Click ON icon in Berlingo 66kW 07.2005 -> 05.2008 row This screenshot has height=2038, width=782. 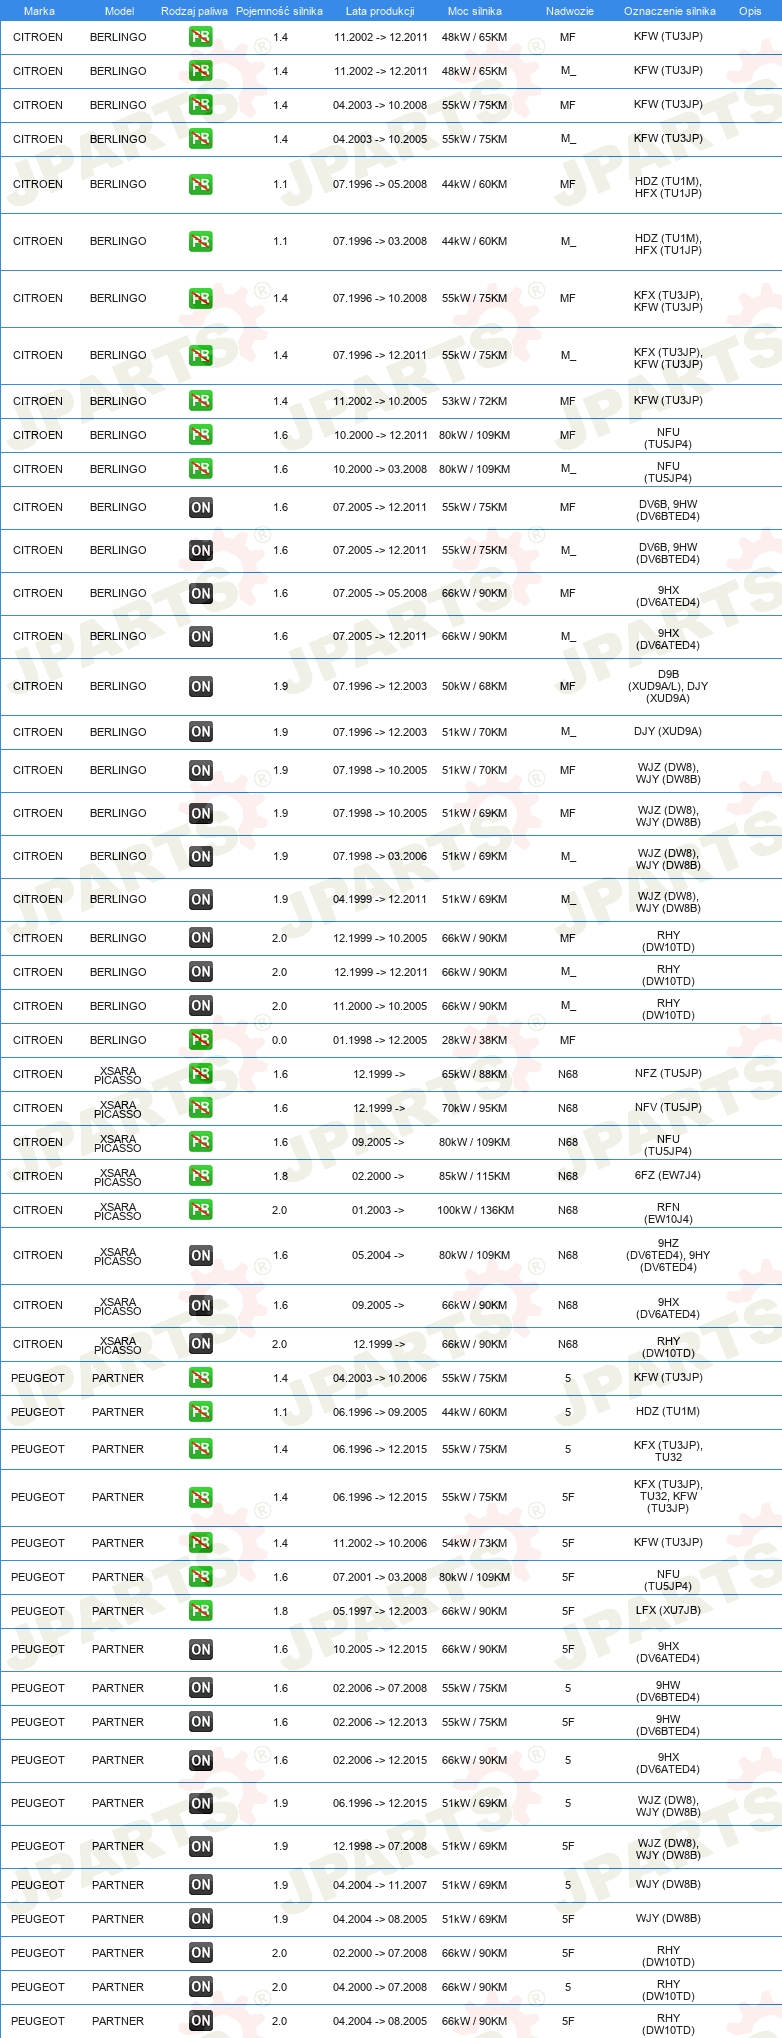[x=200, y=593]
